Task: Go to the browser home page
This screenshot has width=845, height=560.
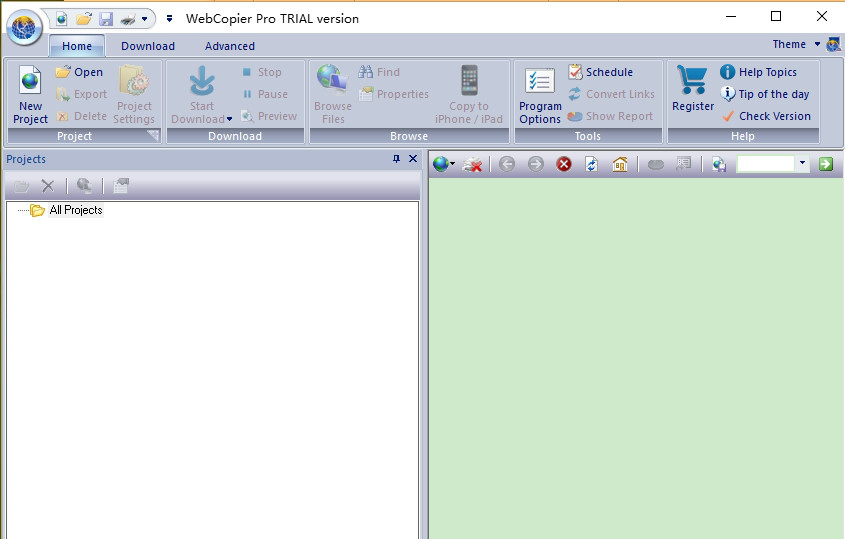Action: click(620, 164)
